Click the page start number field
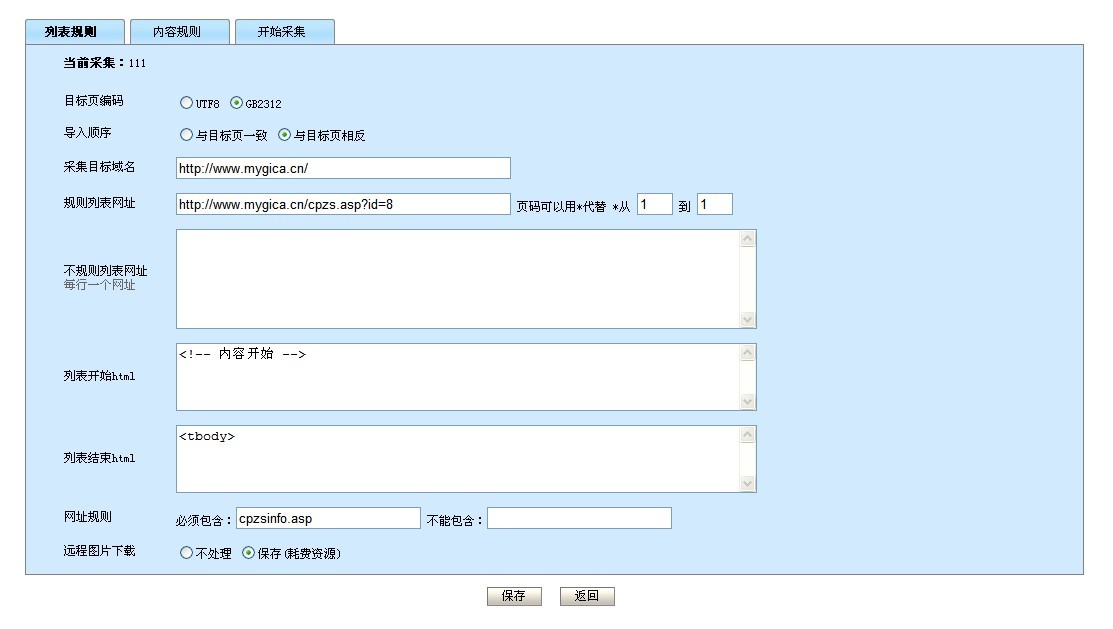This screenshot has height=629, width=1113. 654,205
